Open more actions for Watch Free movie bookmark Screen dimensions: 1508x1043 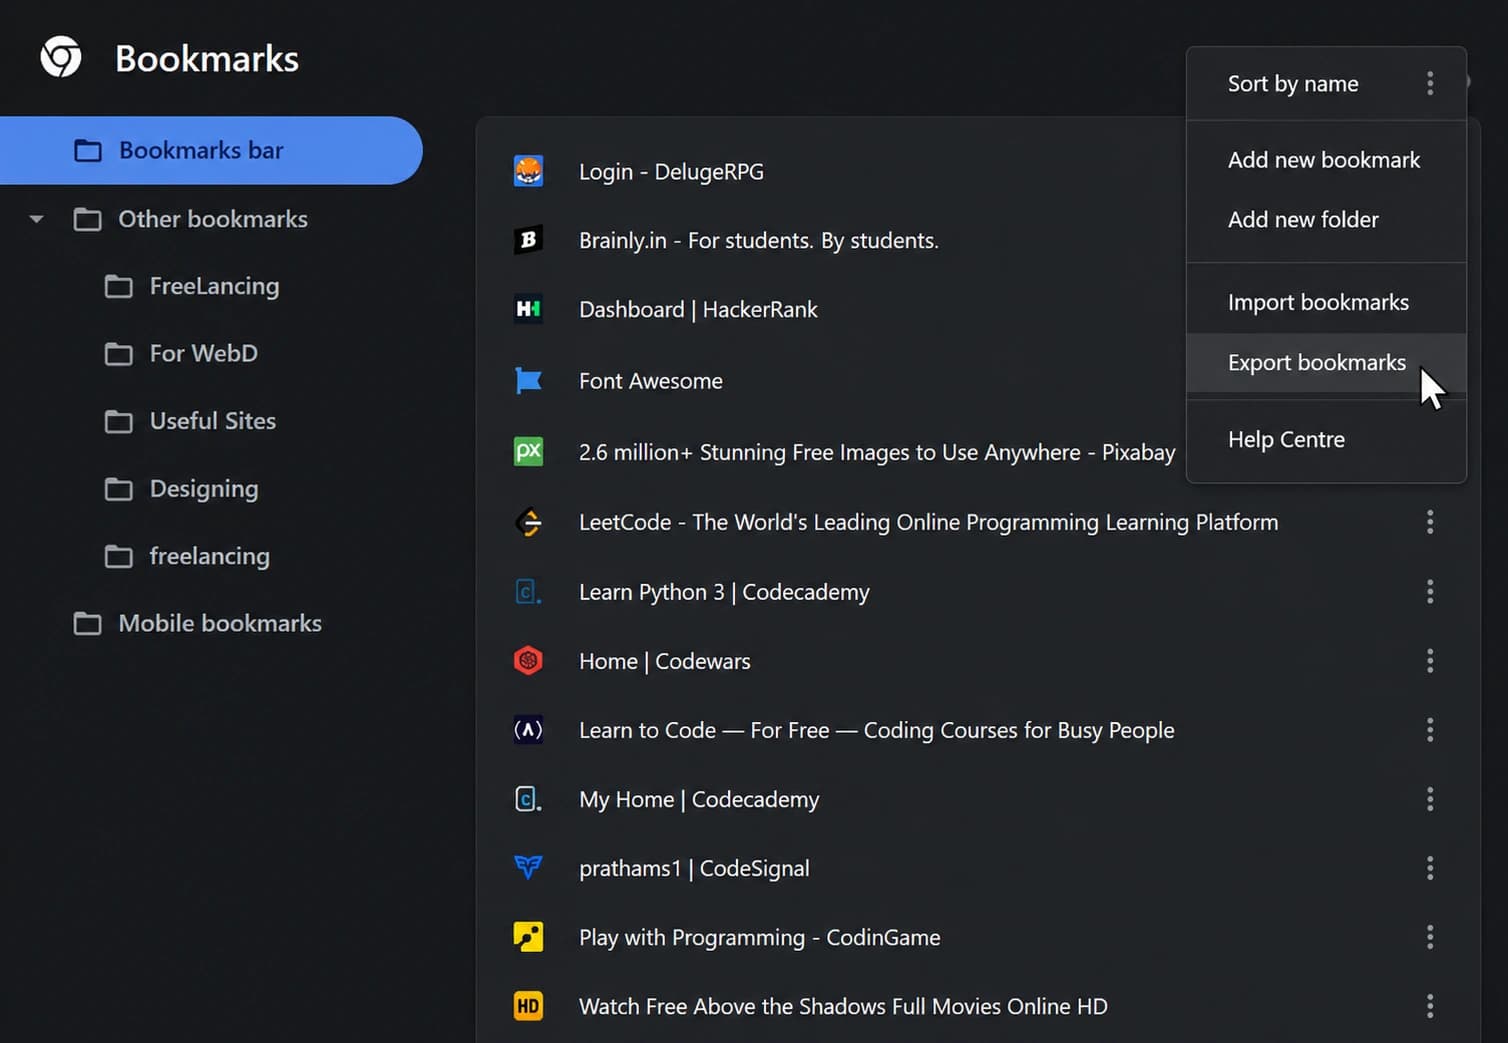point(1430,1006)
